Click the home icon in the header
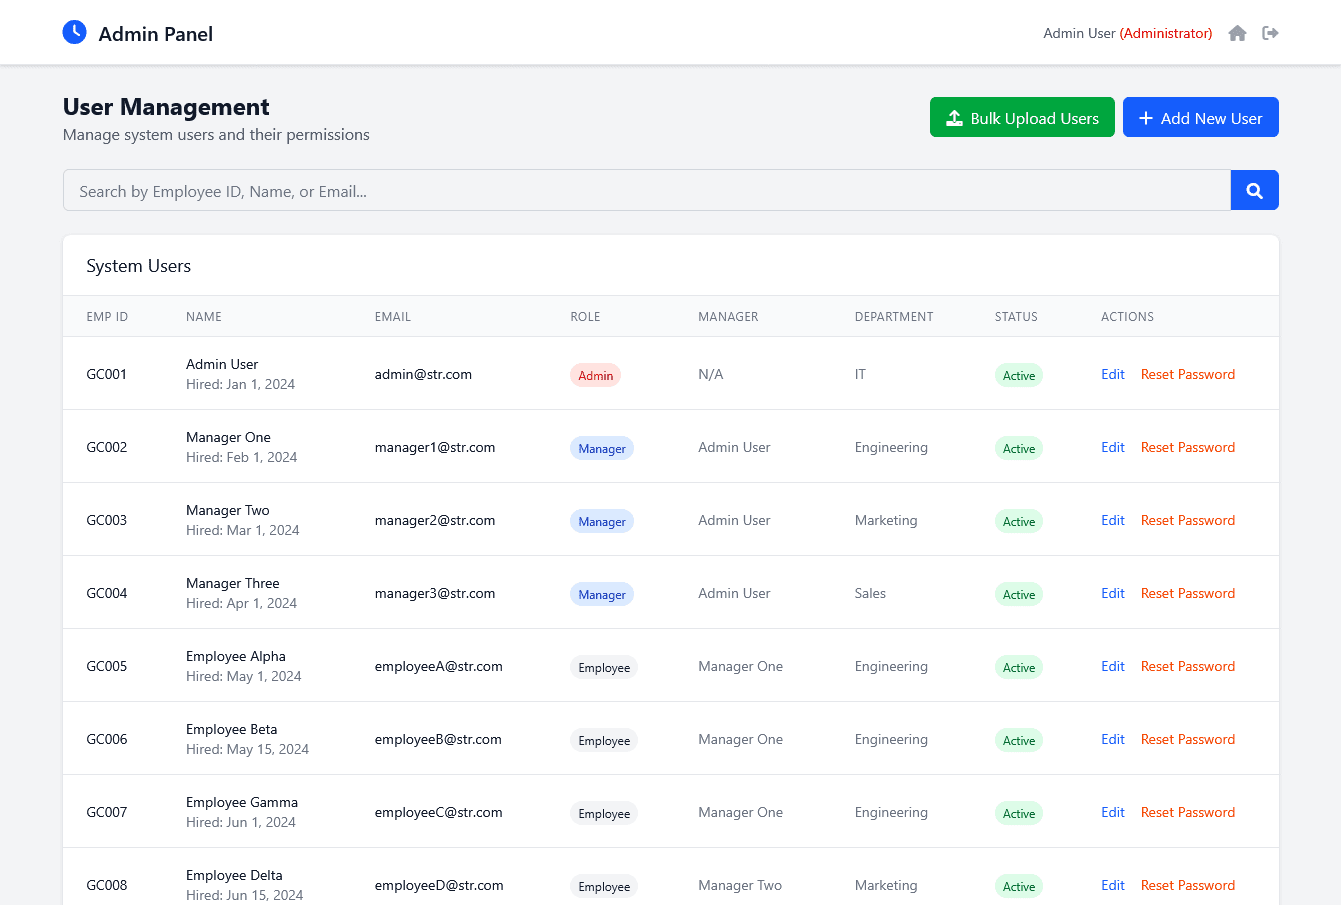 (x=1237, y=33)
